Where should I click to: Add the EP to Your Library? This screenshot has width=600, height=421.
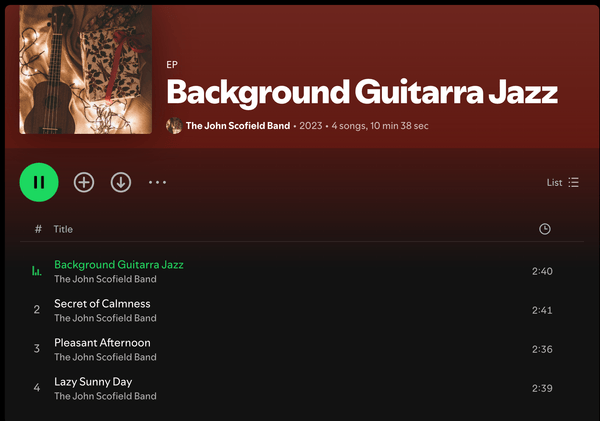(84, 182)
